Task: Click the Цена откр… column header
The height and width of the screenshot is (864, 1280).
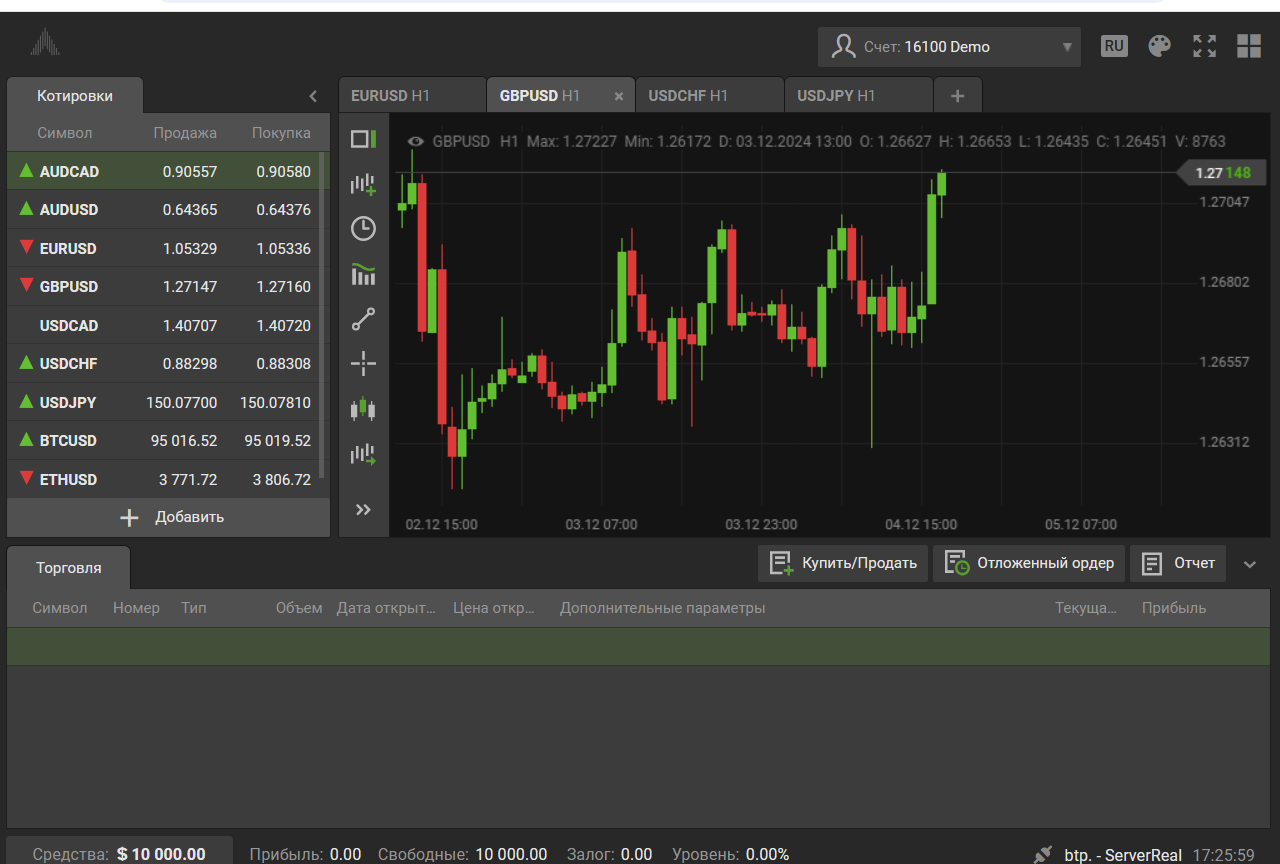Action: pyautogui.click(x=494, y=608)
